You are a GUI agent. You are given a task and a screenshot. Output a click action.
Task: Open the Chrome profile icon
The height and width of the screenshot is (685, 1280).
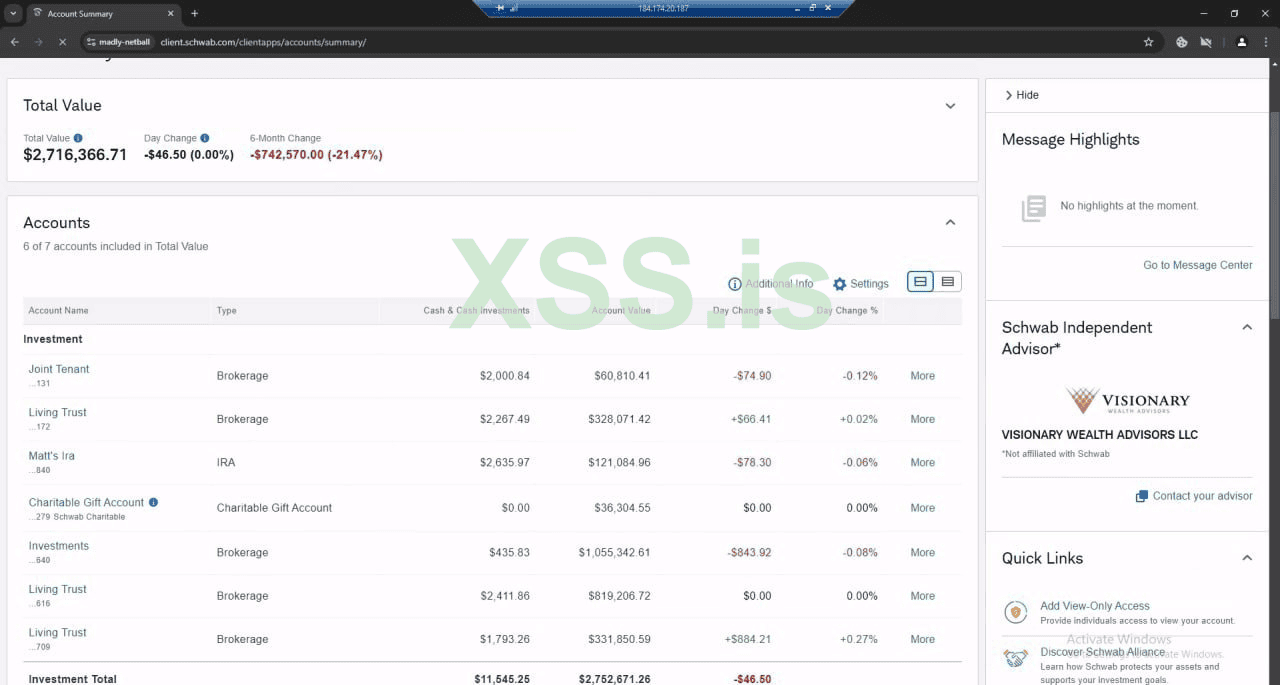click(1242, 42)
